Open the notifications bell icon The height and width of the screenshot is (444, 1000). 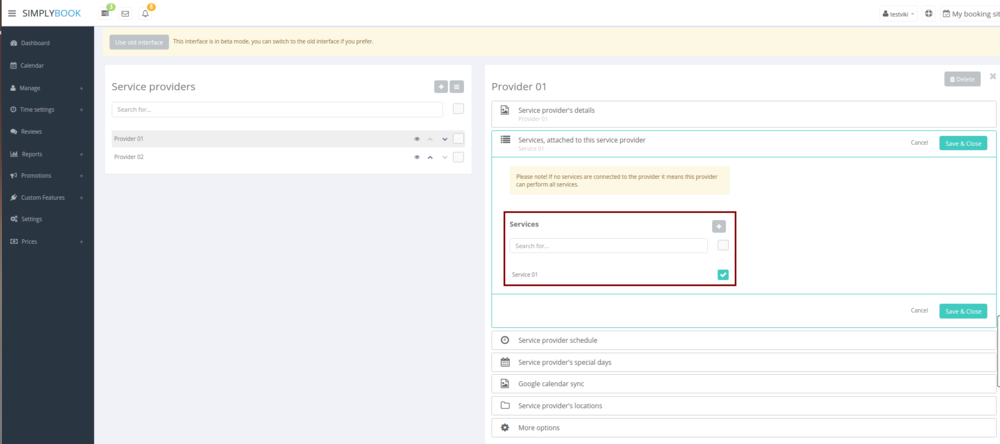[145, 14]
